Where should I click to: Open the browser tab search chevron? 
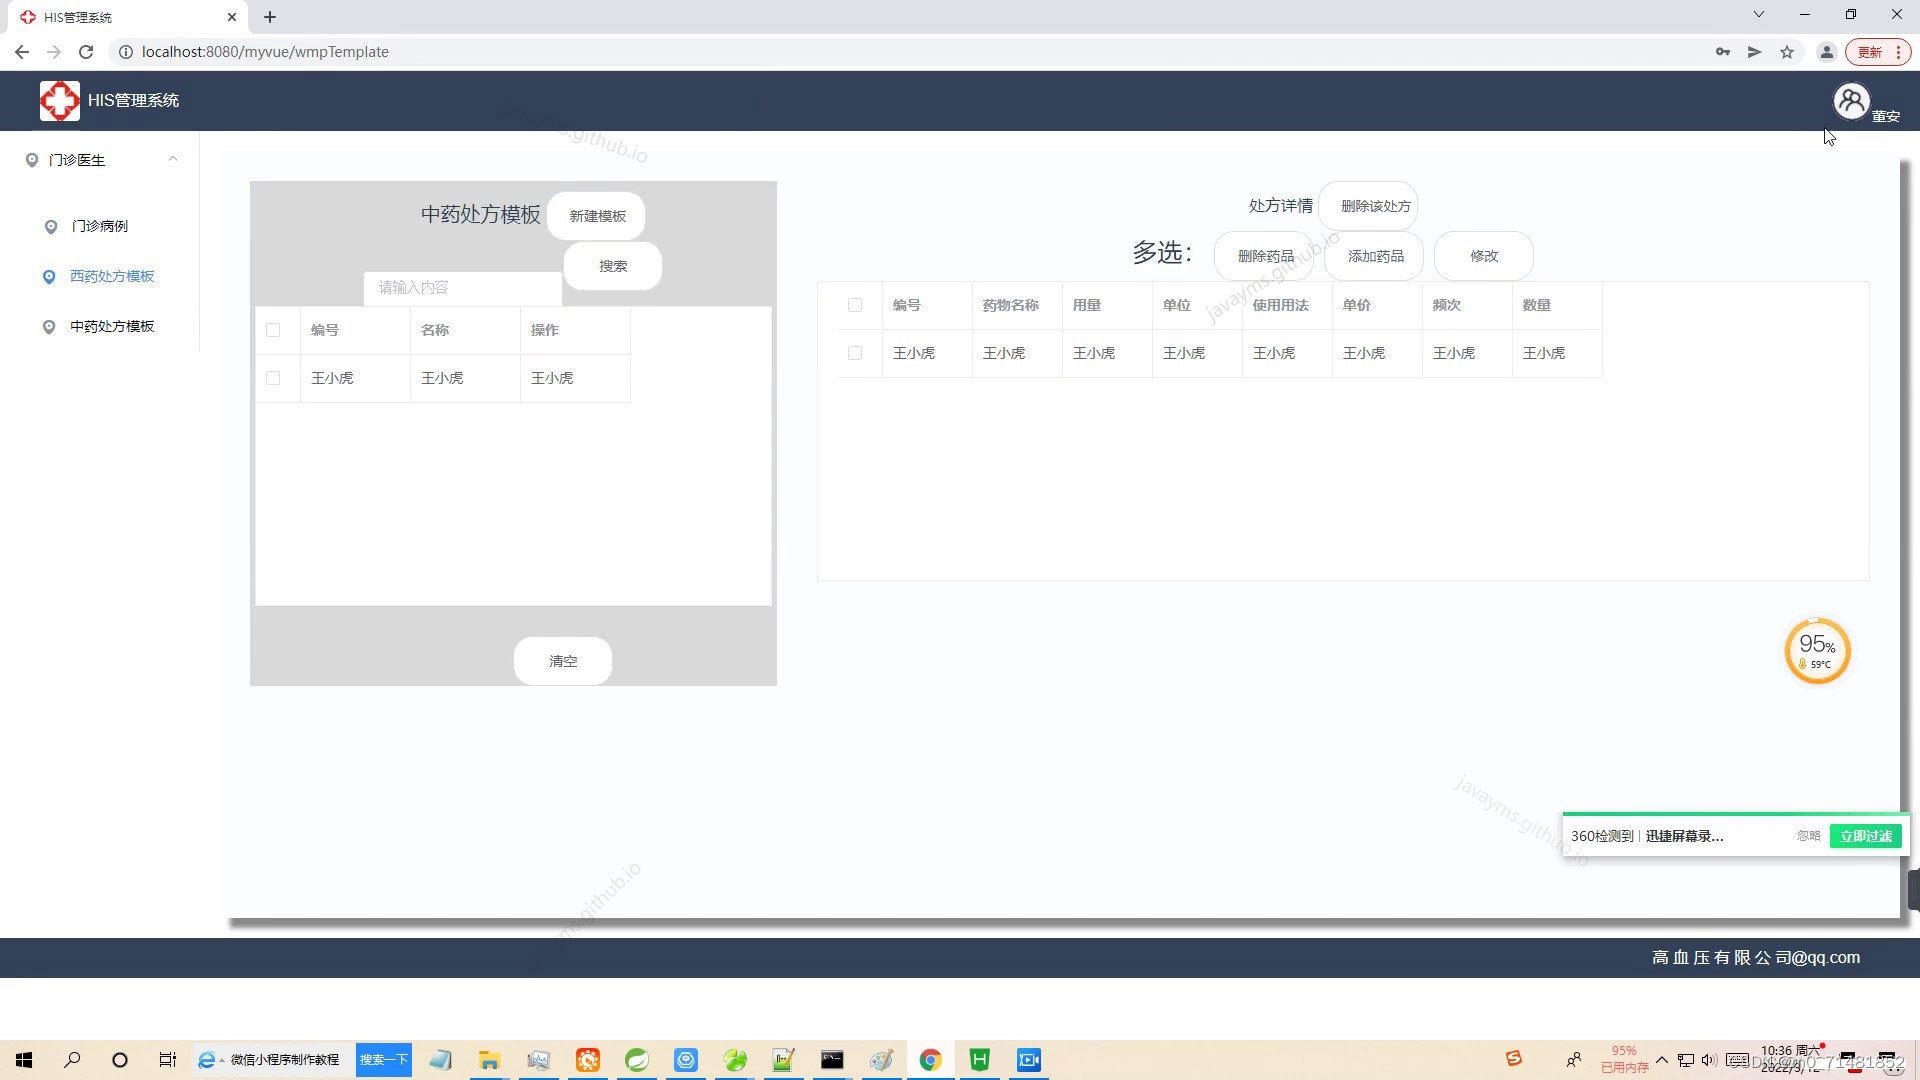pos(1758,15)
